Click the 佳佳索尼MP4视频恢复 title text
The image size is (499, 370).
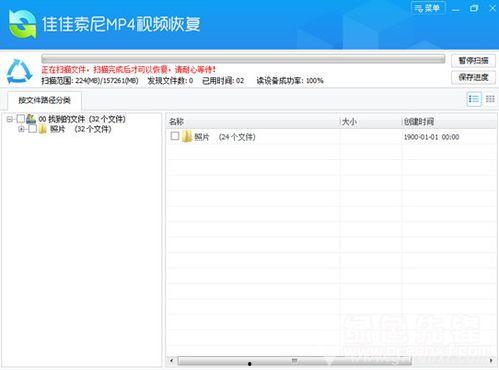(x=121, y=24)
